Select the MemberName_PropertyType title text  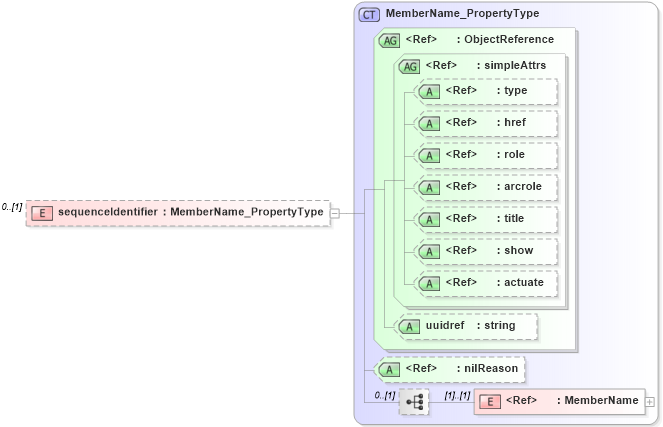tap(462, 14)
